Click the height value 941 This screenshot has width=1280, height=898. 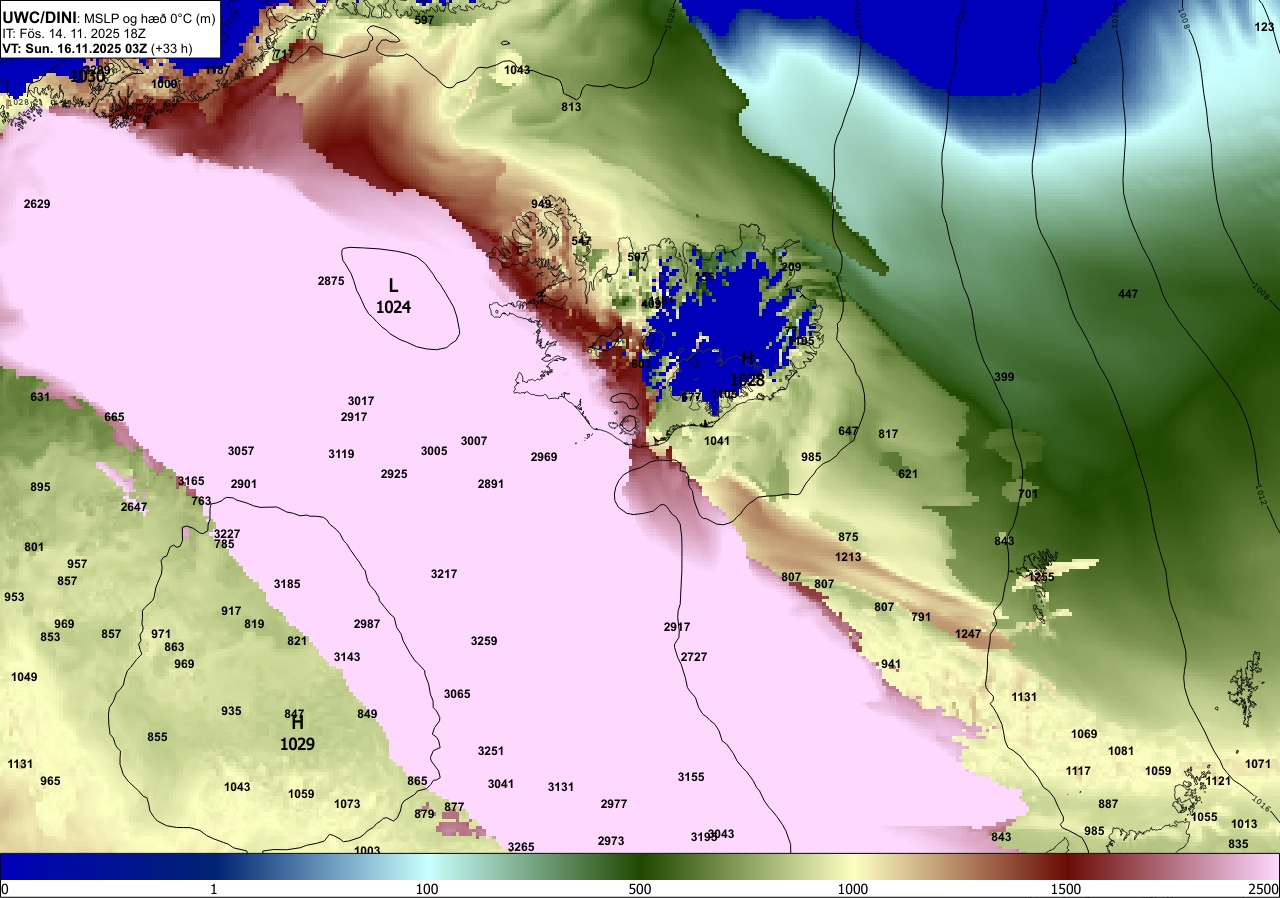point(891,664)
